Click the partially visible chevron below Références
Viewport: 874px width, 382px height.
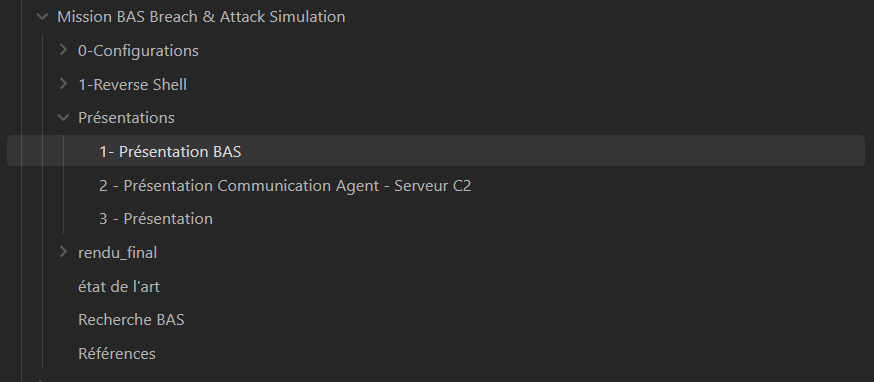click(x=42, y=380)
